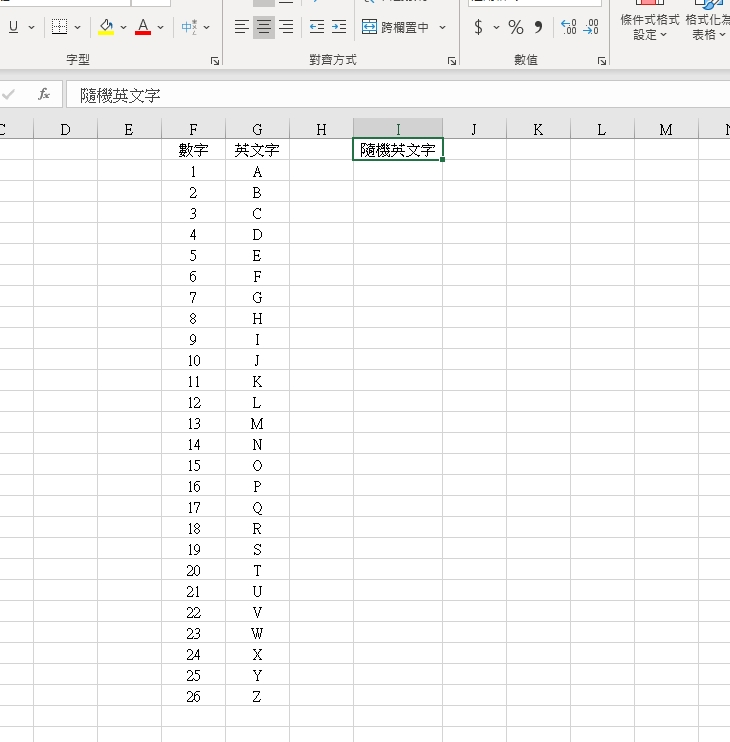
Task: Apply cell borders icon
Action: [59, 27]
